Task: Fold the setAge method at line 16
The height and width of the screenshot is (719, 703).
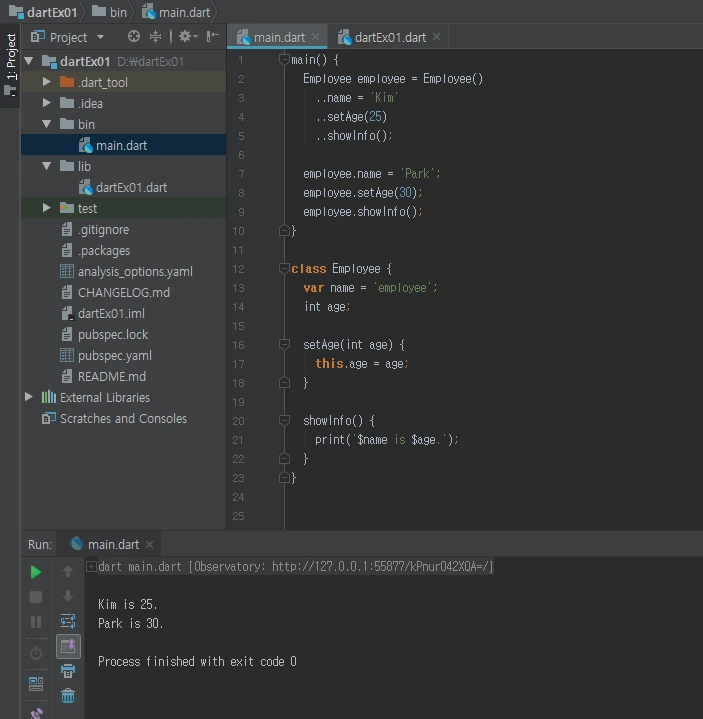Action: pyautogui.click(x=284, y=344)
